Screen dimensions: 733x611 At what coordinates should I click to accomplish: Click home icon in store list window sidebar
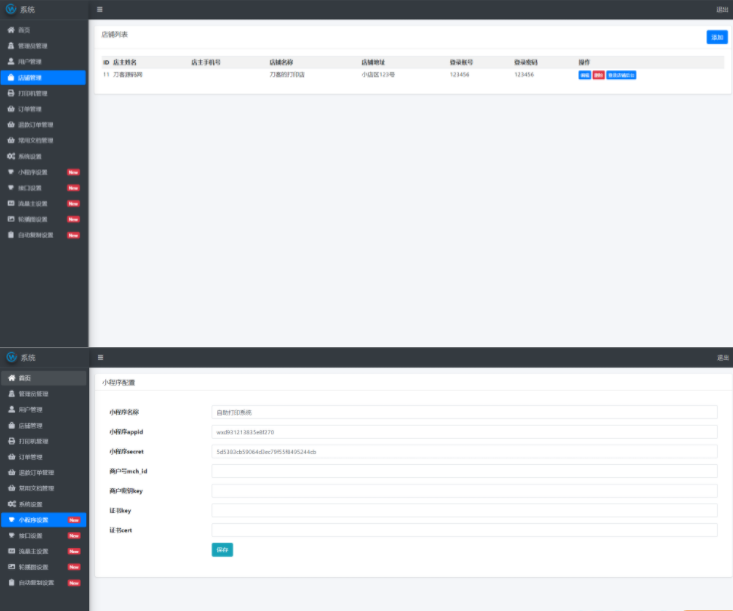[x=11, y=30]
